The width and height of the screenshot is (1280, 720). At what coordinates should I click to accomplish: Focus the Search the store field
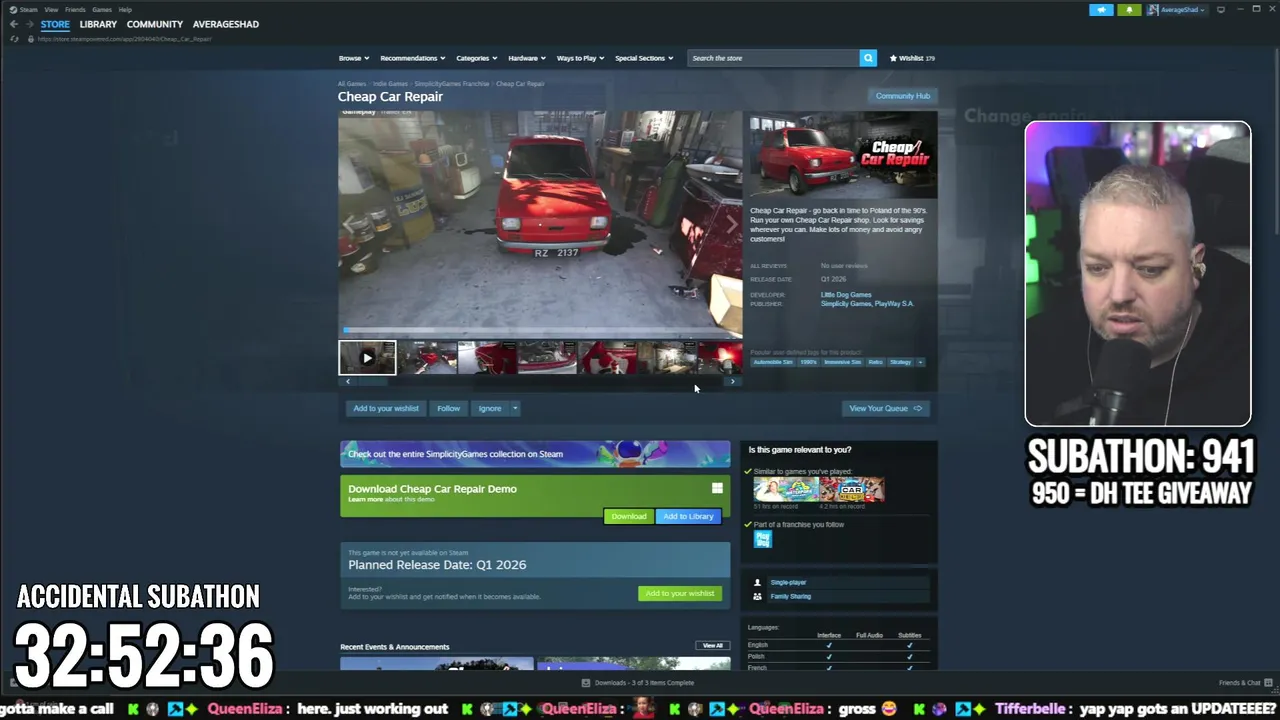[x=772, y=58]
